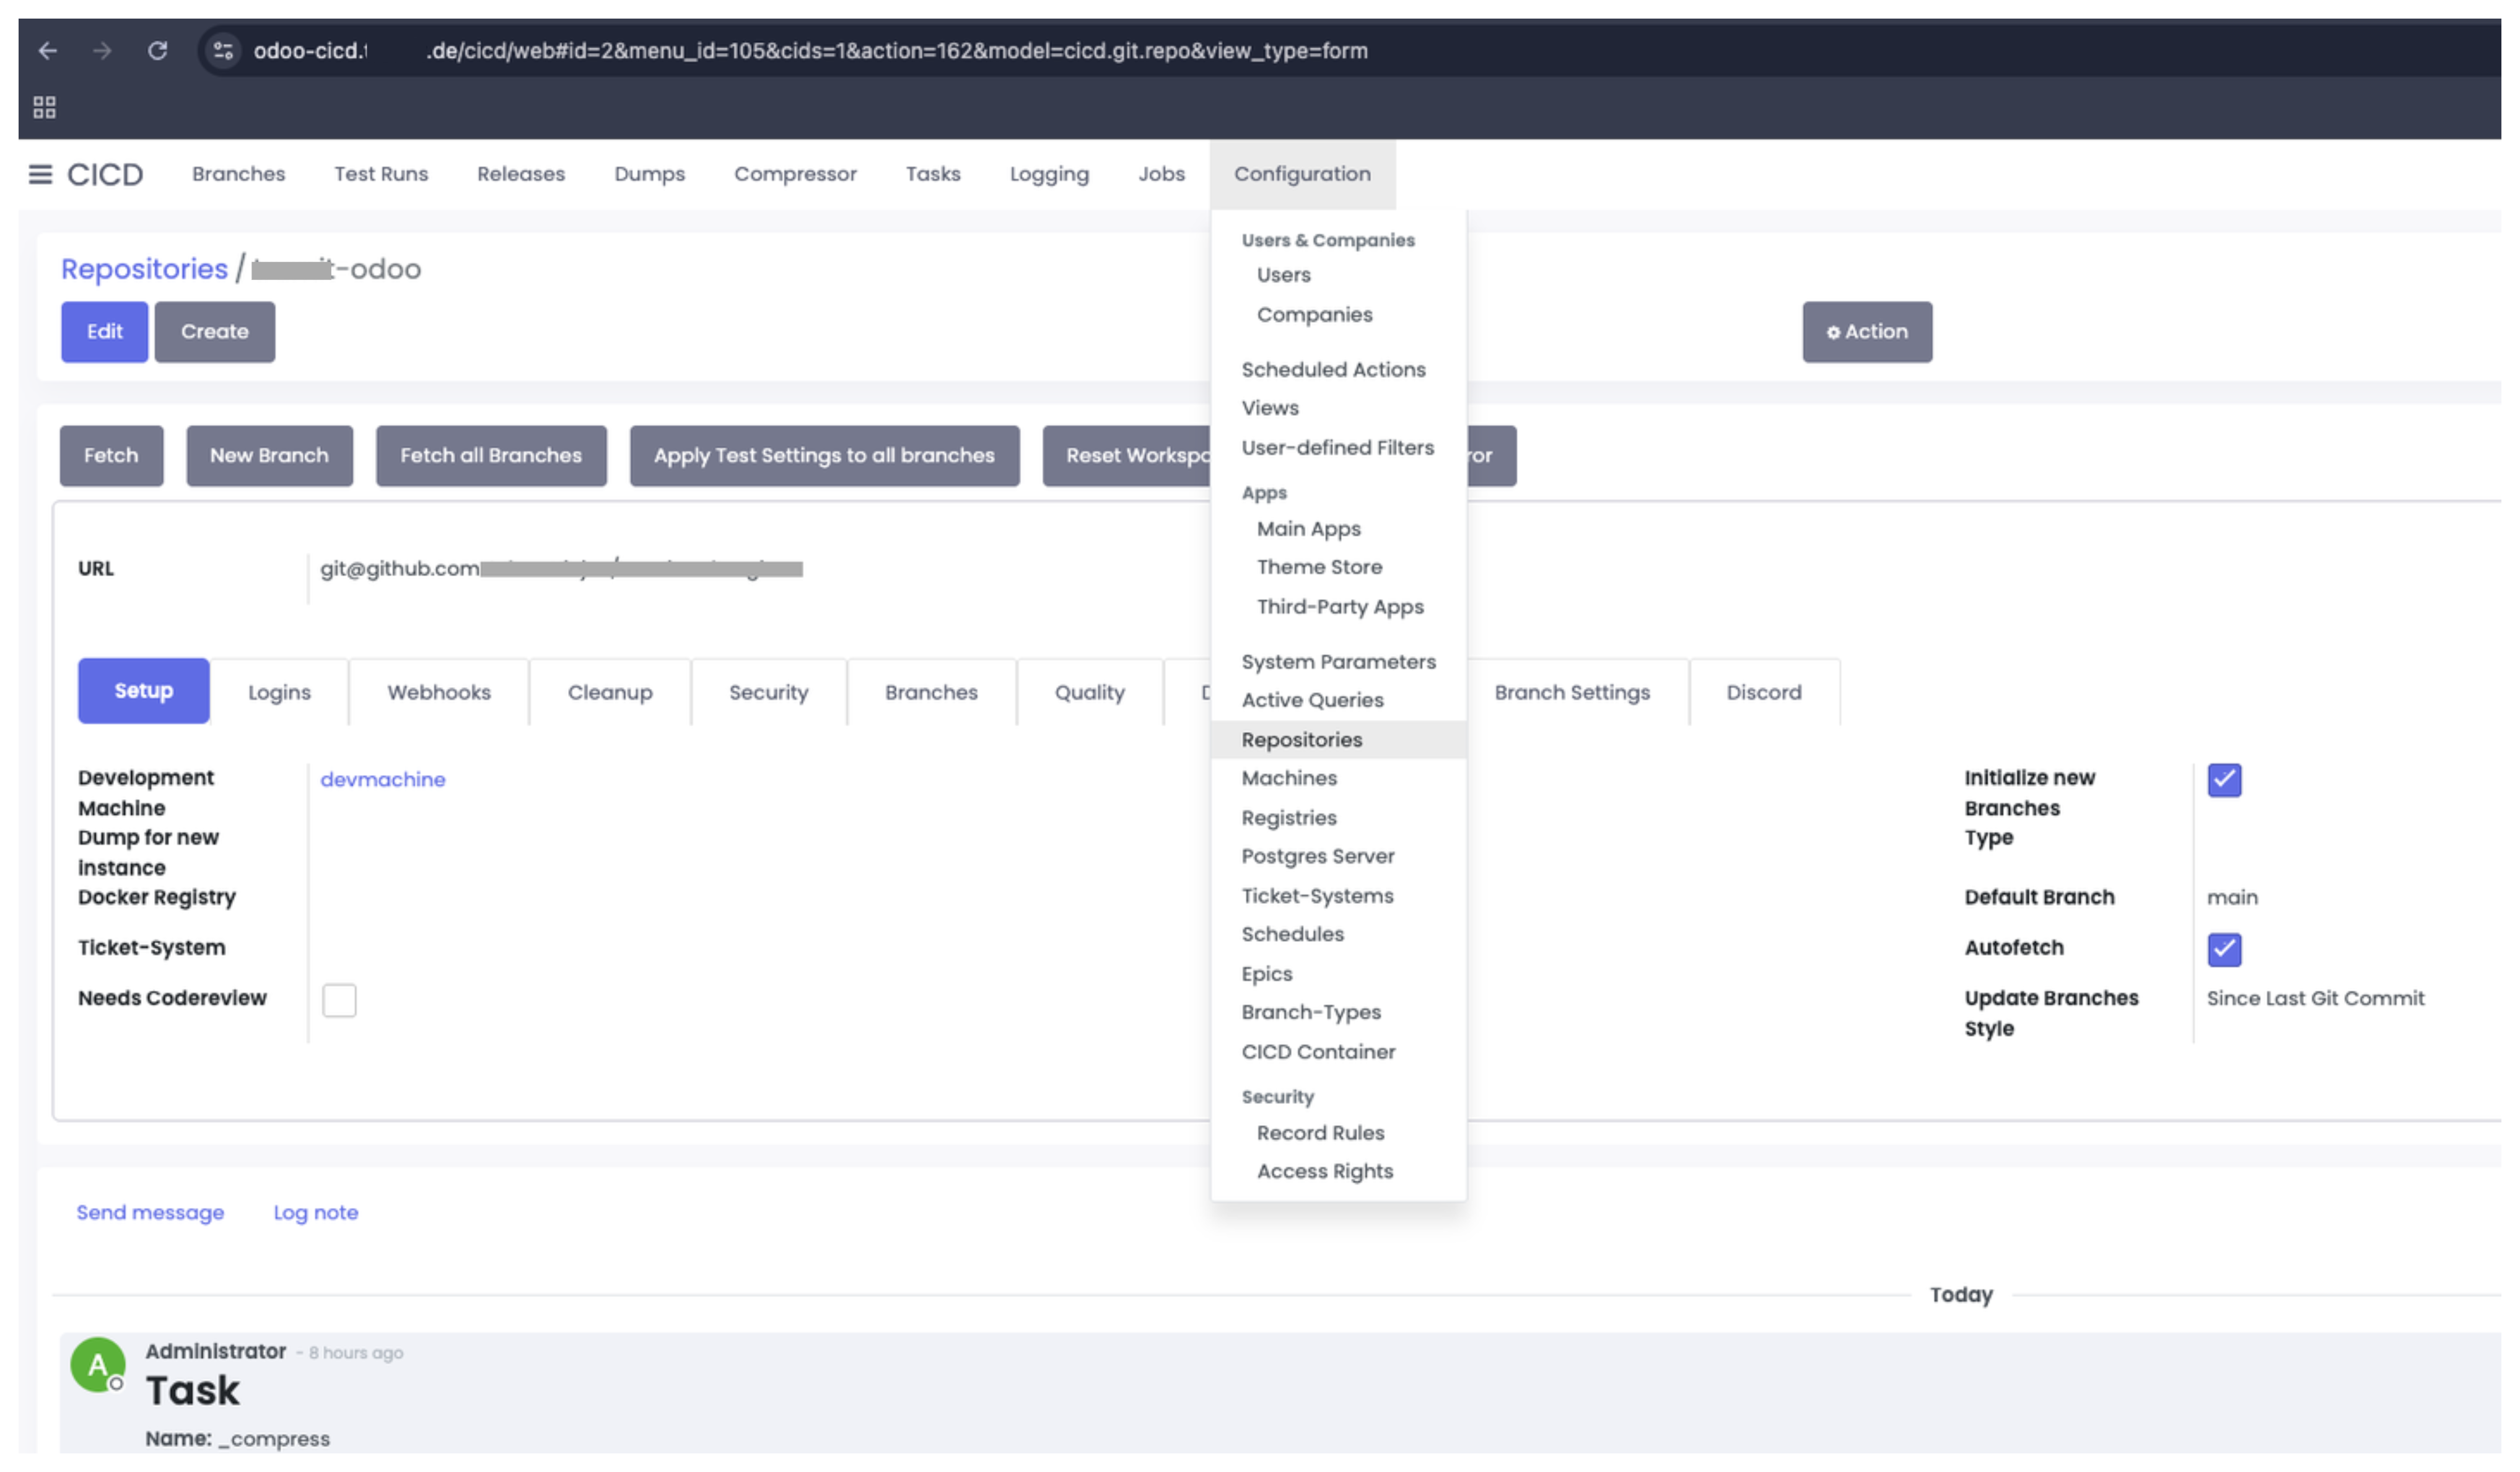Open Main Apps entry
Image resolution: width=2520 pixels, height=1472 pixels.
tap(1338, 529)
